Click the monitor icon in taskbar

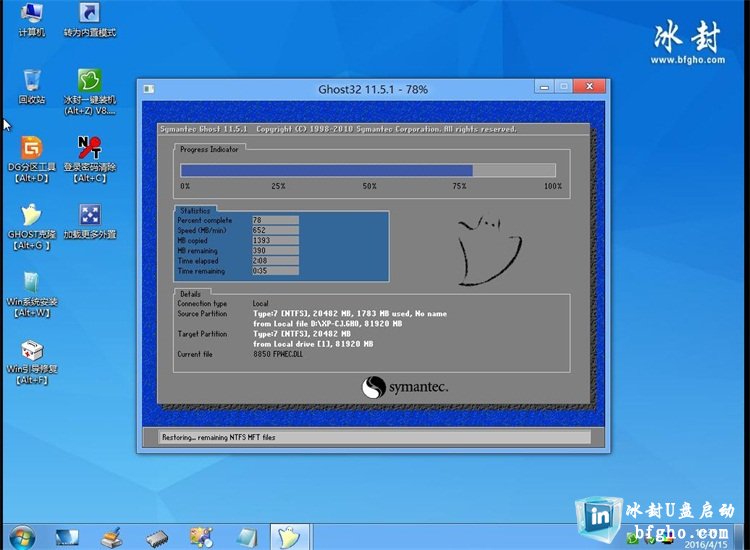click(66, 537)
